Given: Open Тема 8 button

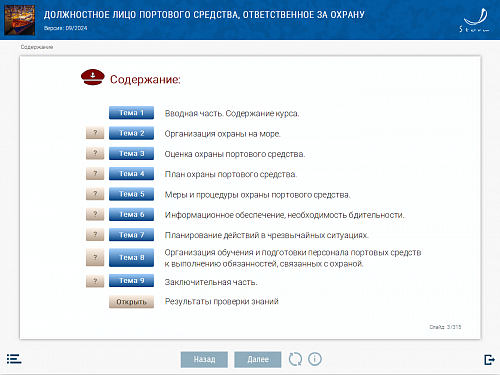Looking at the screenshot, I should pyautogui.click(x=131, y=257).
